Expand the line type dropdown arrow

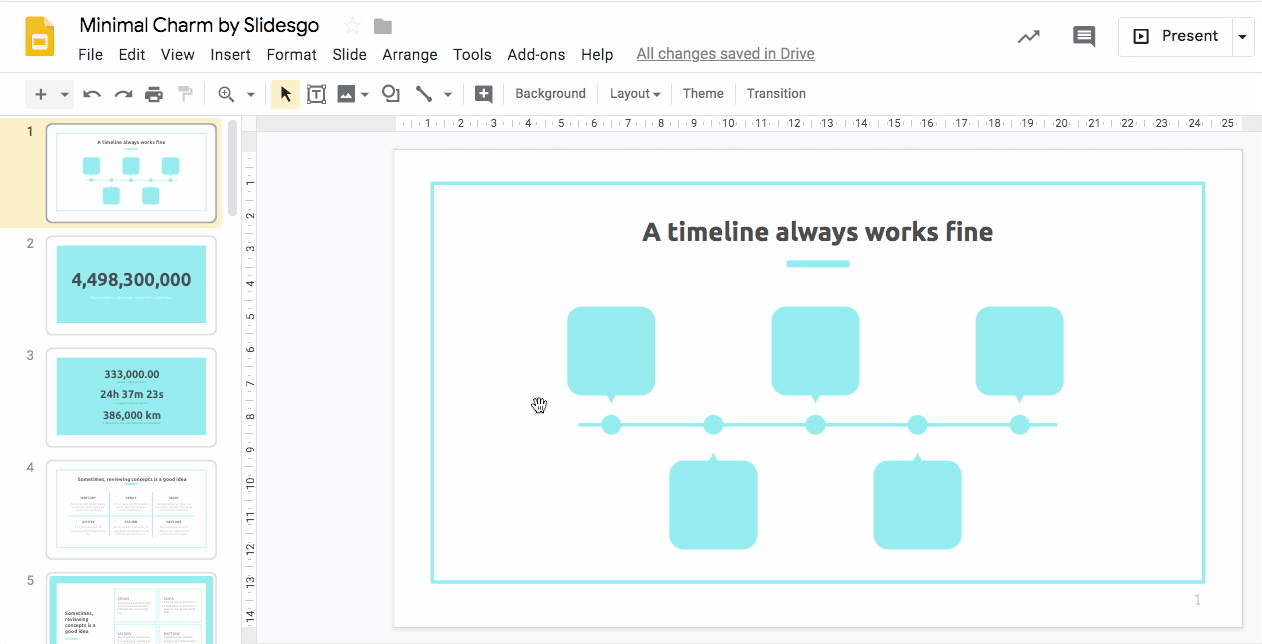(x=448, y=94)
